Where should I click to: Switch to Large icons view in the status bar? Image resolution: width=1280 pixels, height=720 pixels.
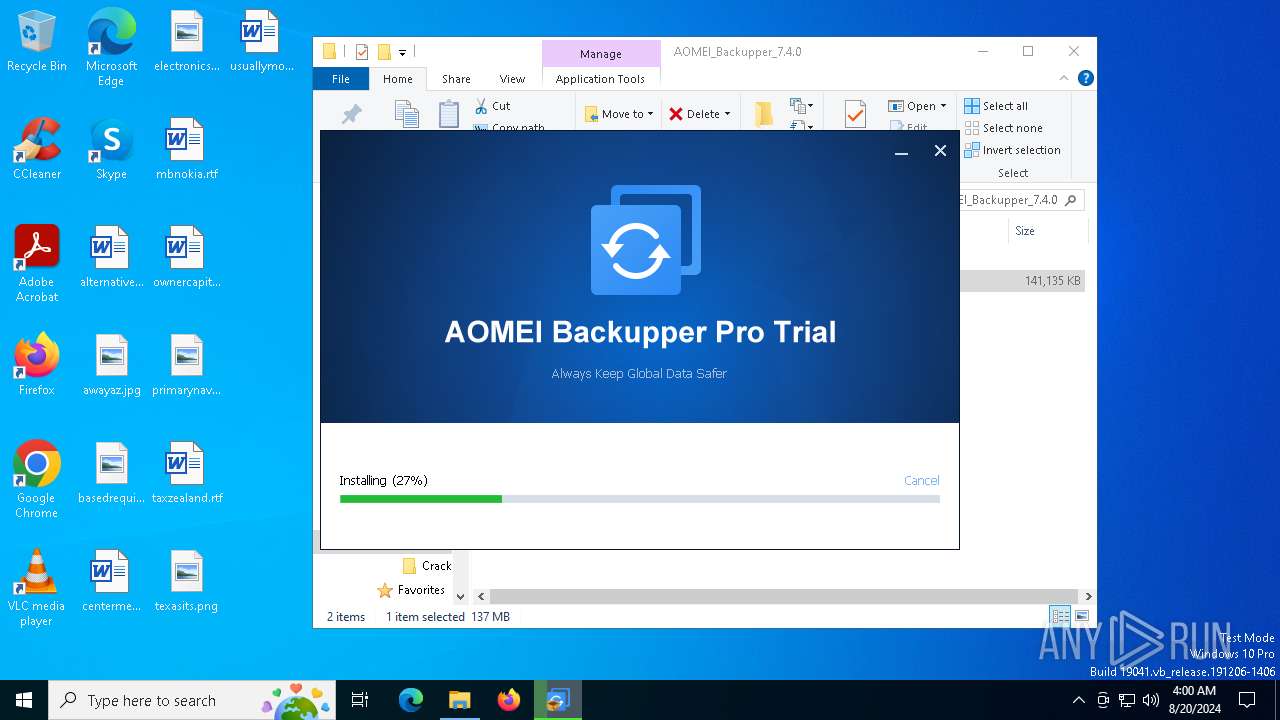pos(1081,617)
